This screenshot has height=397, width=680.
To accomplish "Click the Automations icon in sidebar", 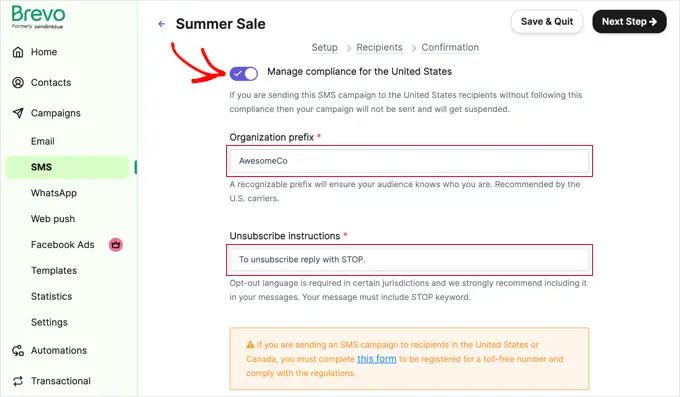I will 18,351.
